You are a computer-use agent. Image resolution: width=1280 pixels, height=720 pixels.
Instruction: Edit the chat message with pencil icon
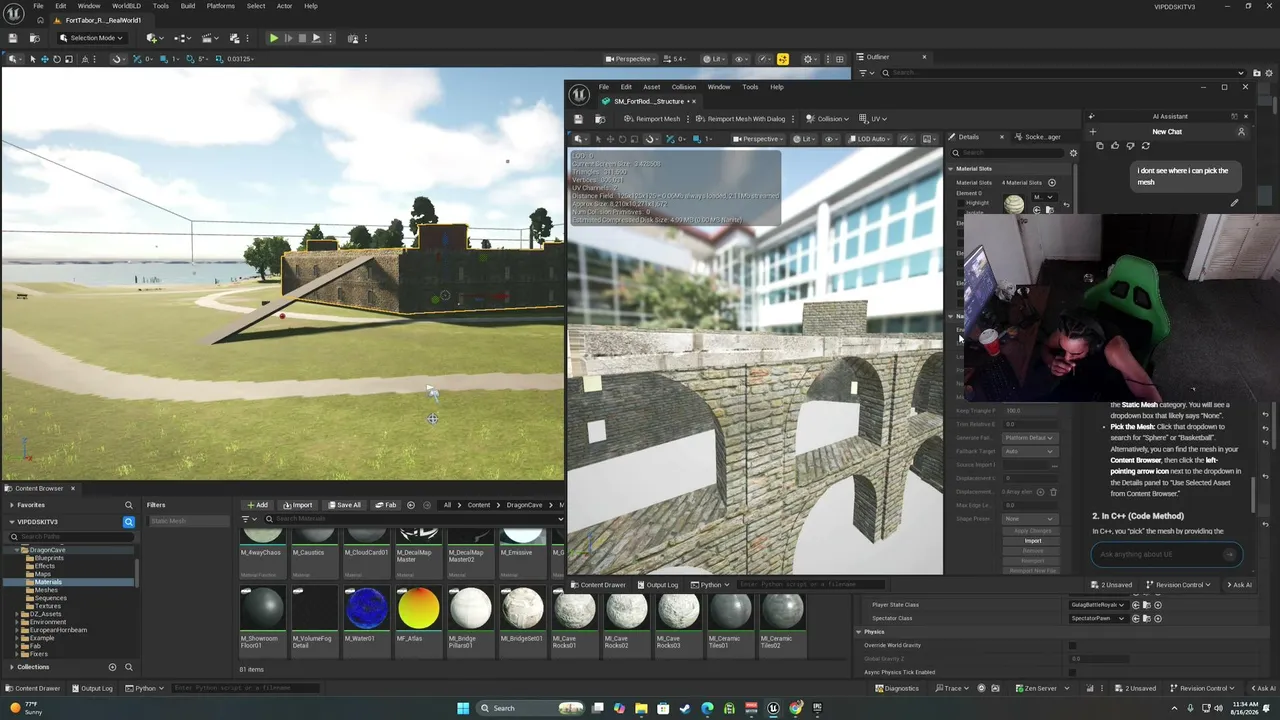tap(1234, 203)
